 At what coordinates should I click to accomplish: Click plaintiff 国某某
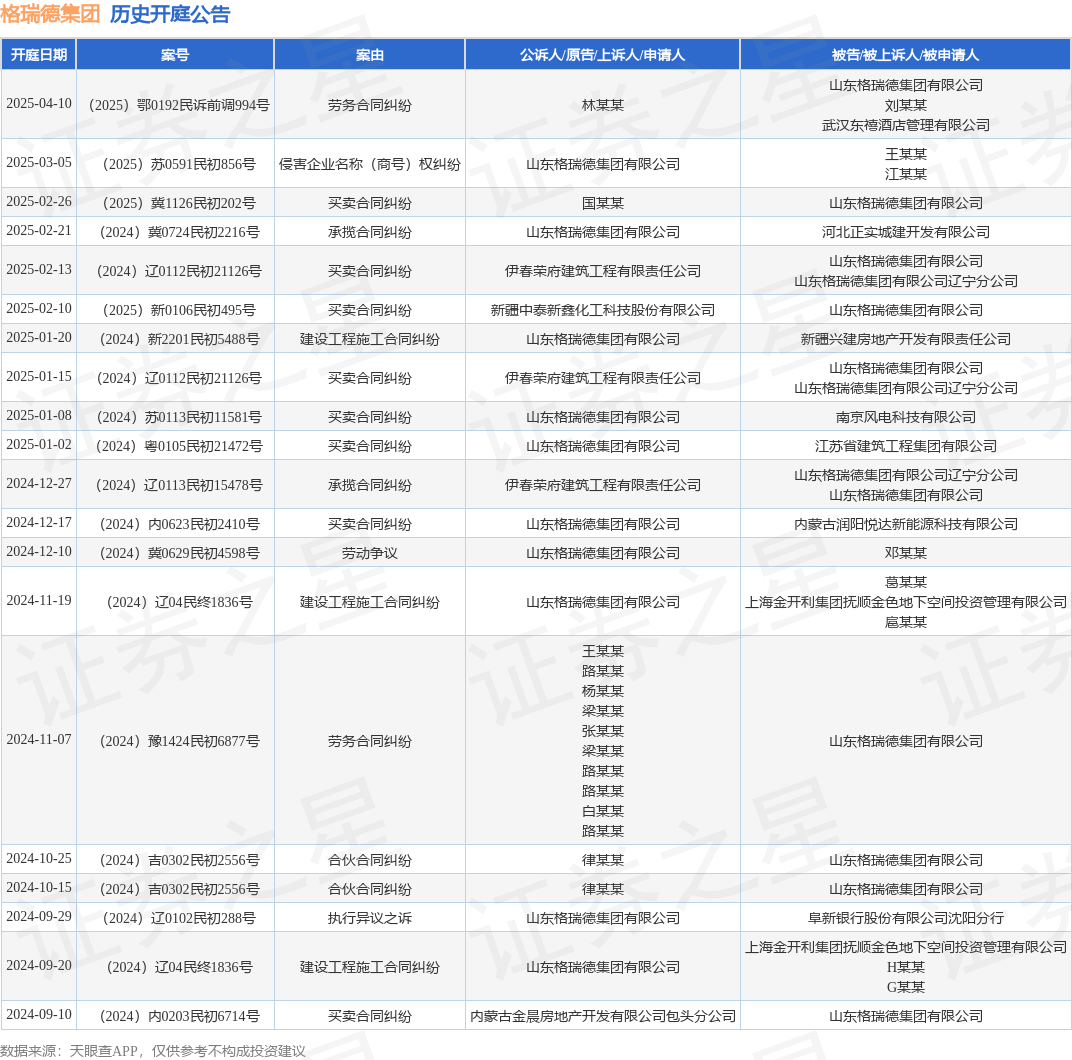[x=602, y=203]
